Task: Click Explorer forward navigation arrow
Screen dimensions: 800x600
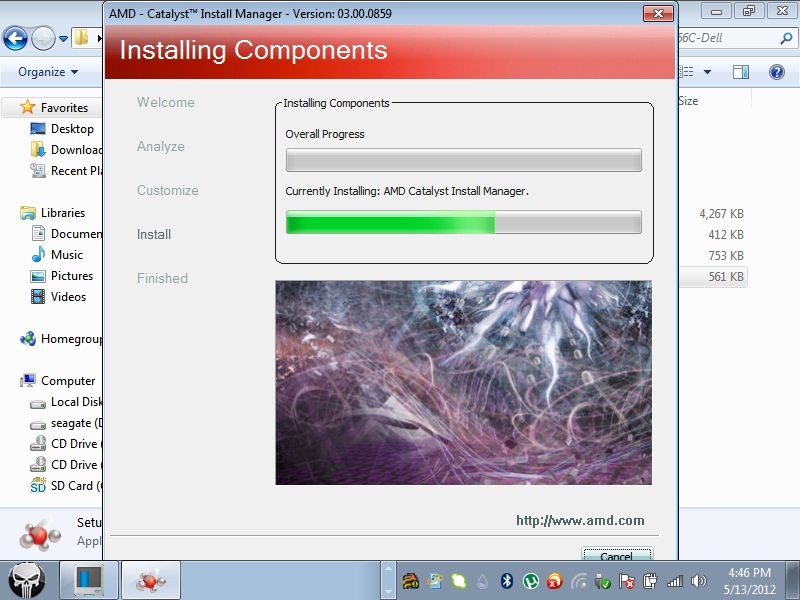Action: point(43,38)
